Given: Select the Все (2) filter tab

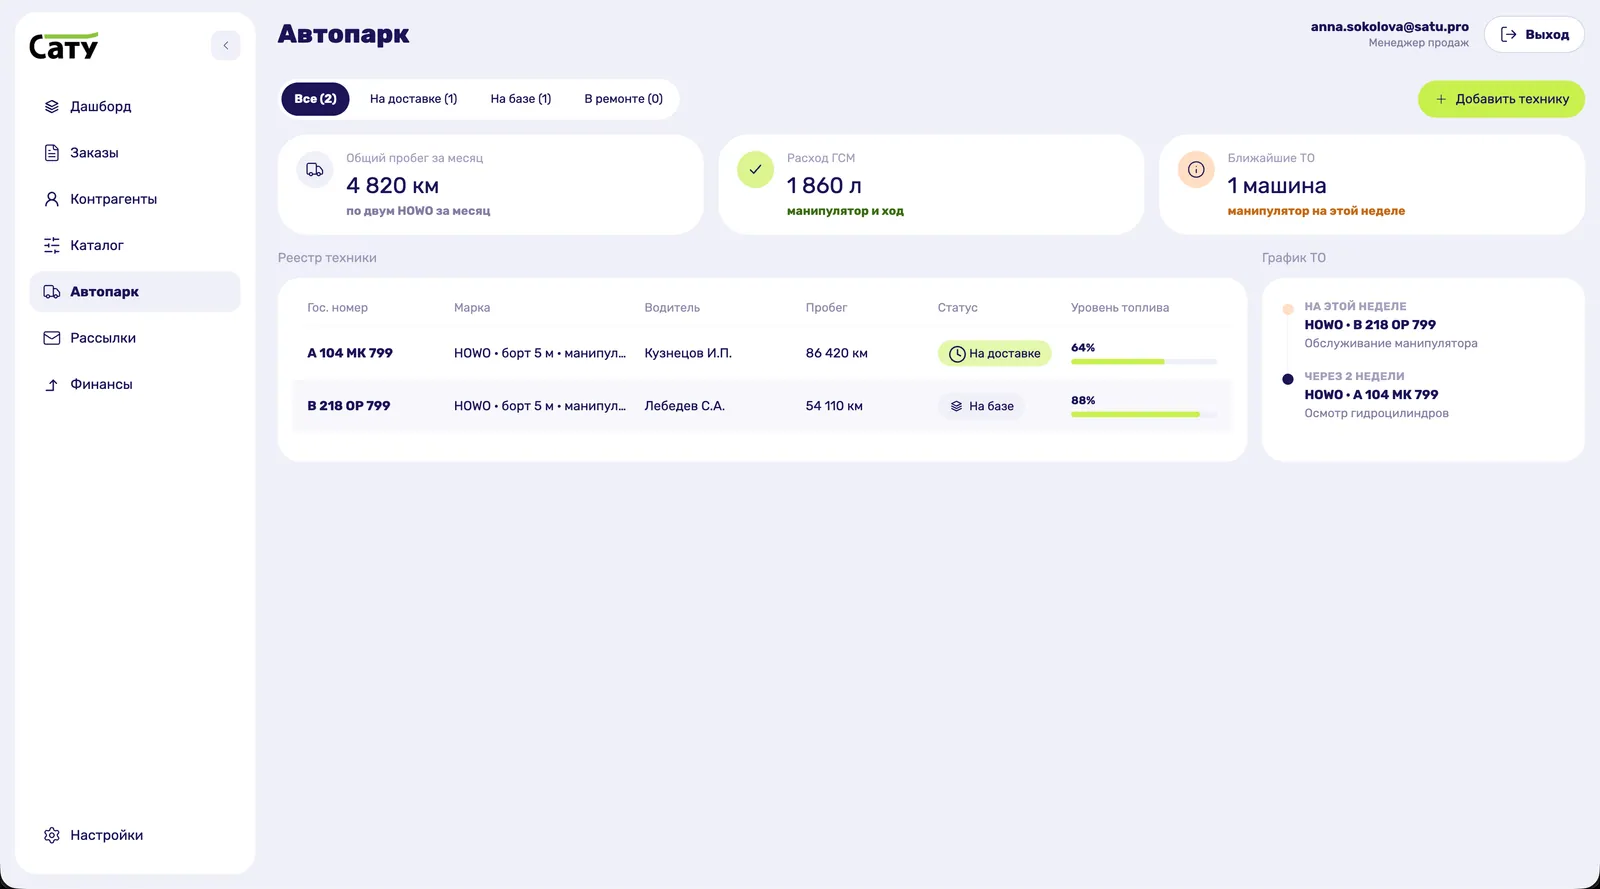Looking at the screenshot, I should 315,99.
